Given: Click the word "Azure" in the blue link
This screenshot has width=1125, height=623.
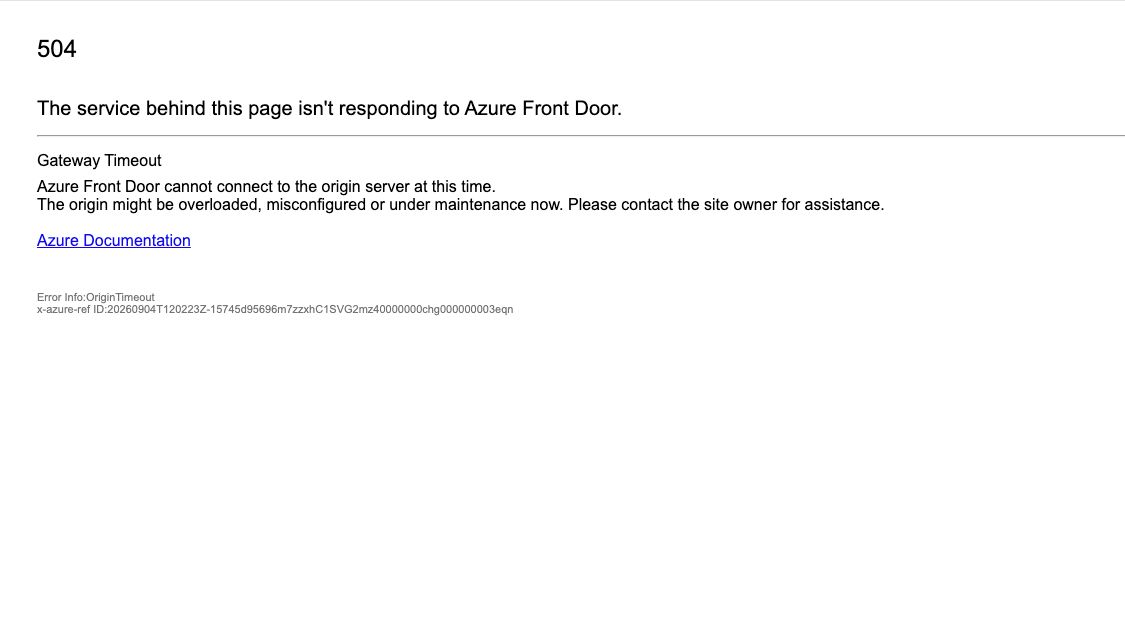Looking at the screenshot, I should tap(58, 240).
